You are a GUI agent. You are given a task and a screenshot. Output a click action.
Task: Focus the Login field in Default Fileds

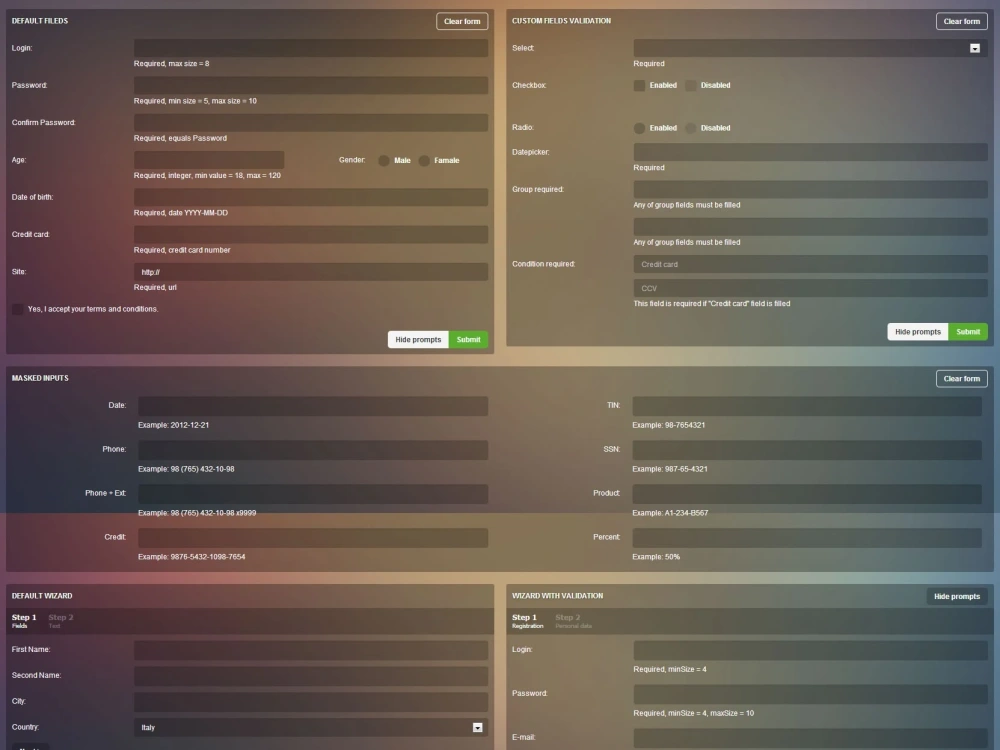[311, 48]
